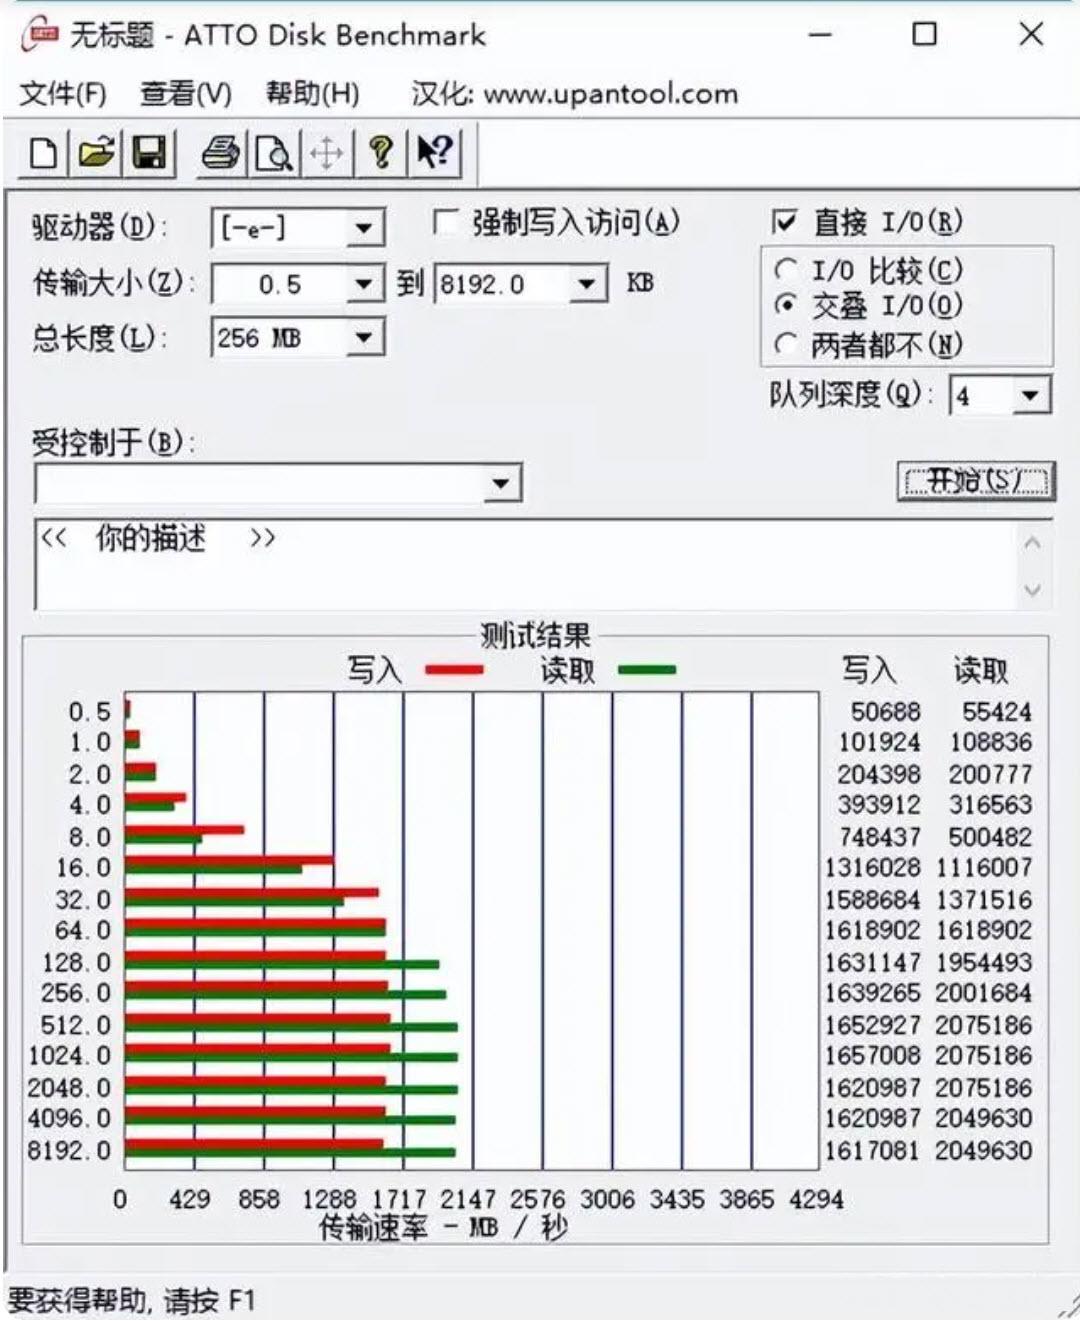
Task: Open the About help icon
Action: click(x=380, y=153)
